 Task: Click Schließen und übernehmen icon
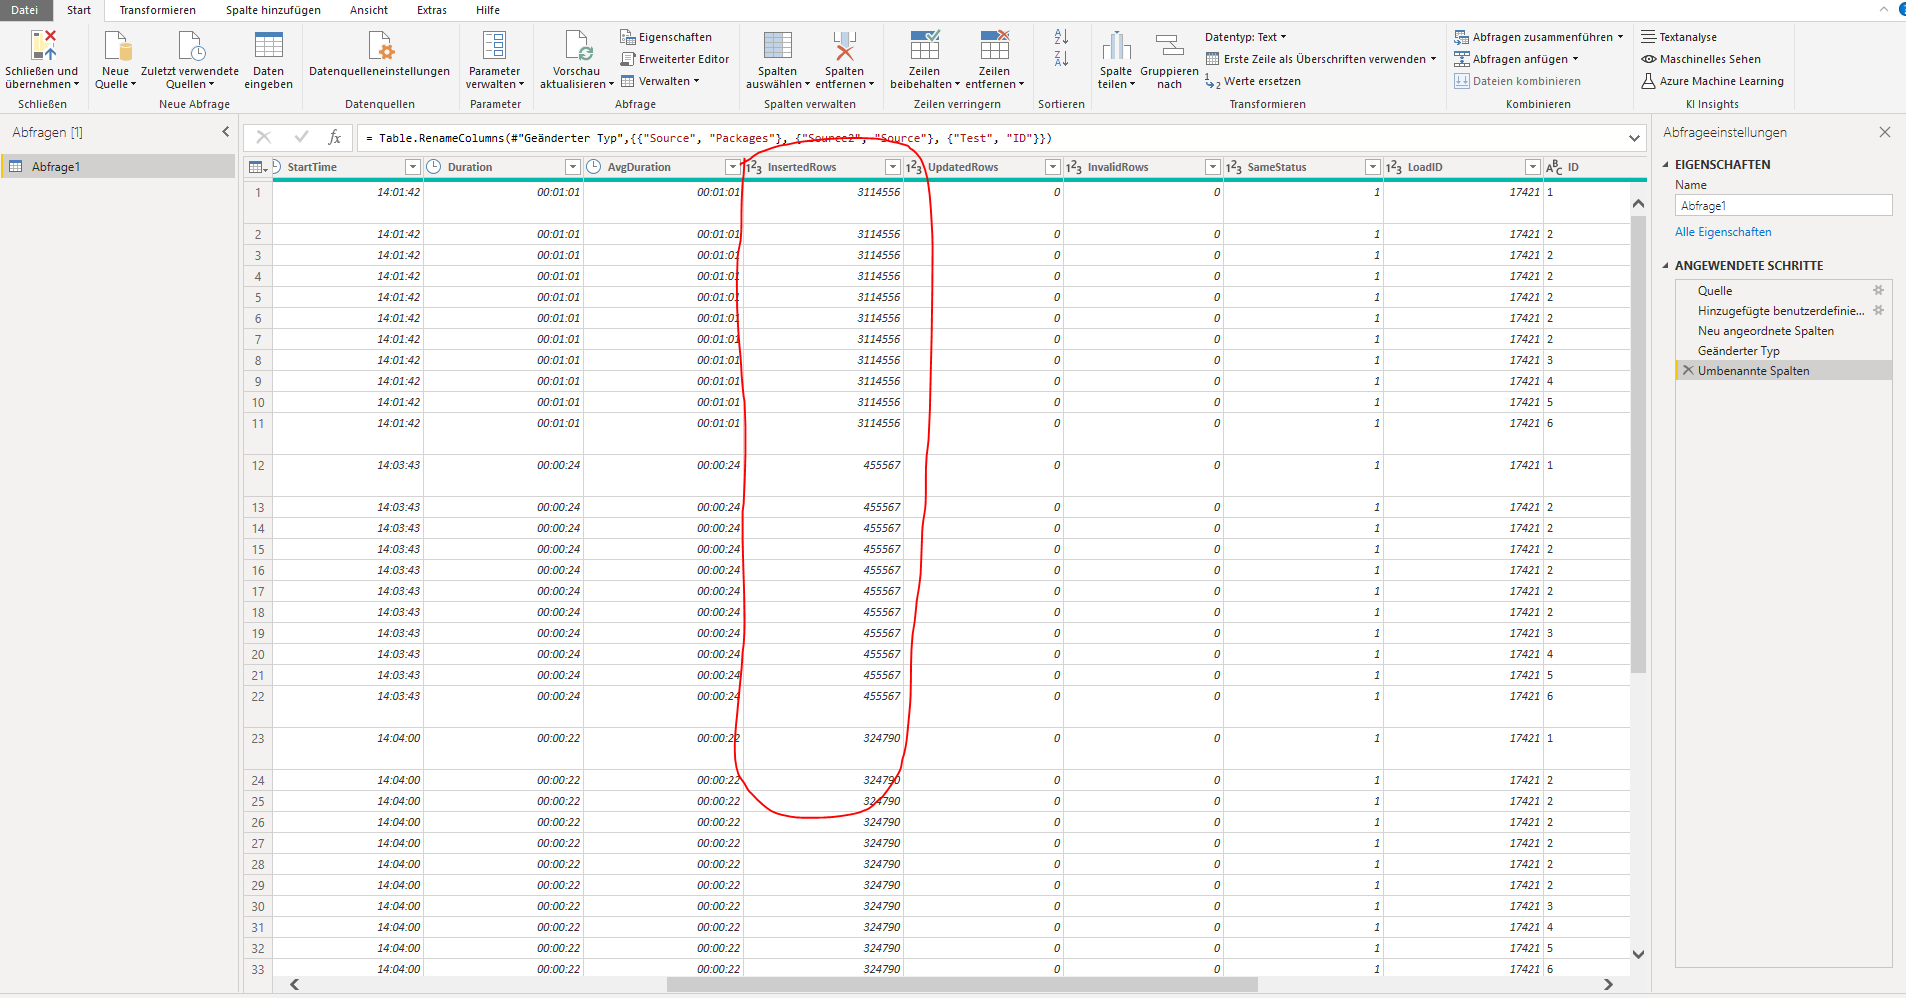[x=43, y=46]
